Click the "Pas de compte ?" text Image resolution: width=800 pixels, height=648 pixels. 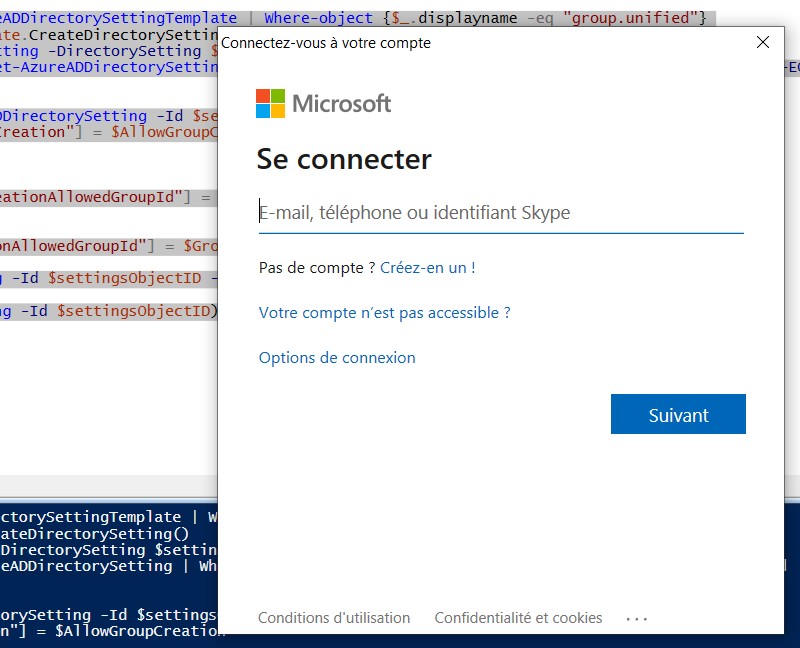[317, 268]
